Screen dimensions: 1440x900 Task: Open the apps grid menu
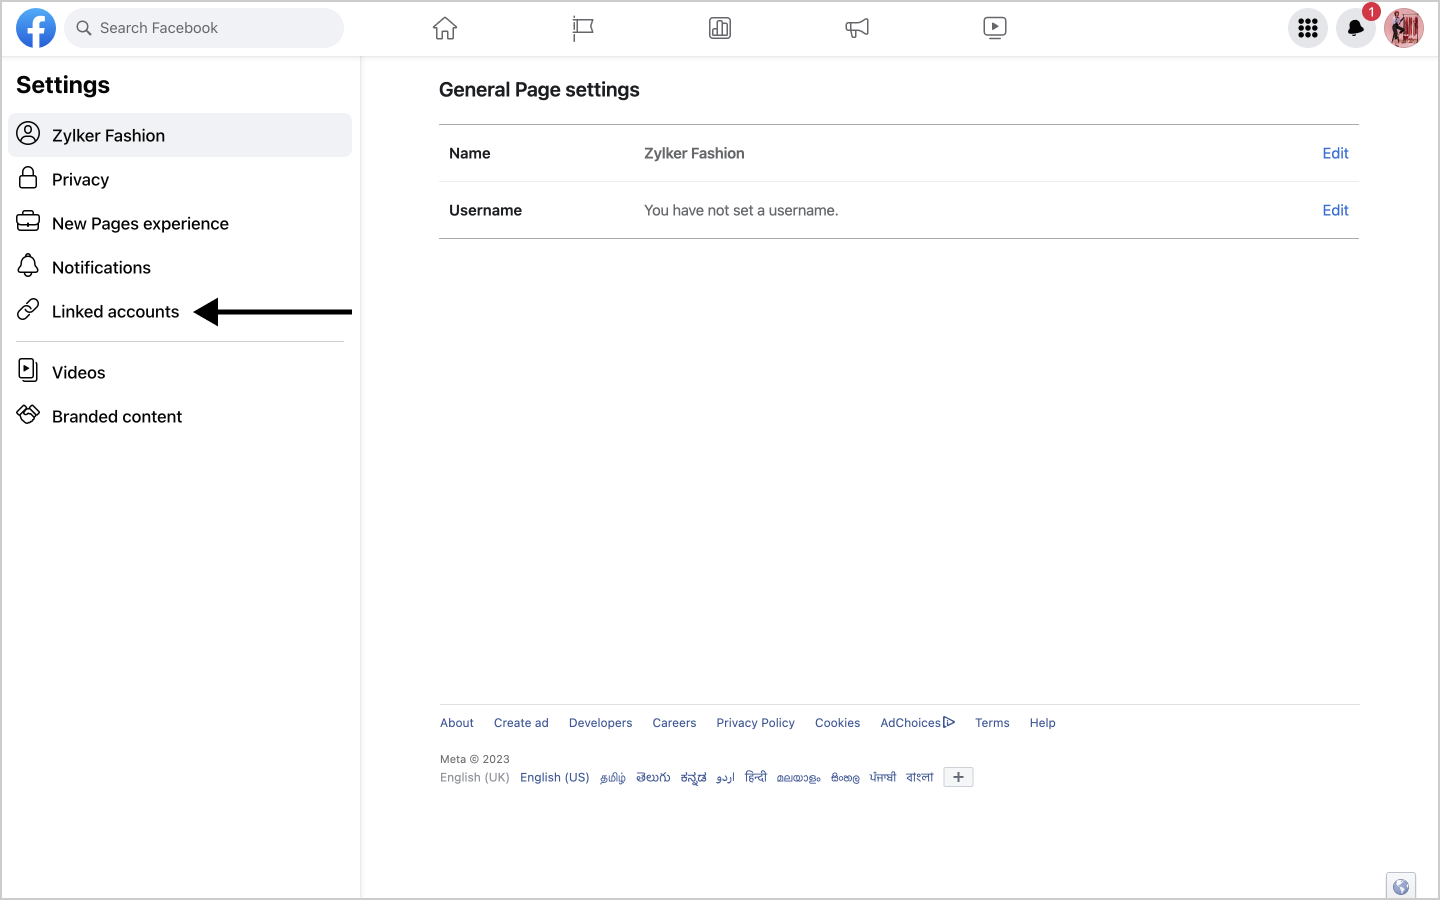tap(1308, 28)
